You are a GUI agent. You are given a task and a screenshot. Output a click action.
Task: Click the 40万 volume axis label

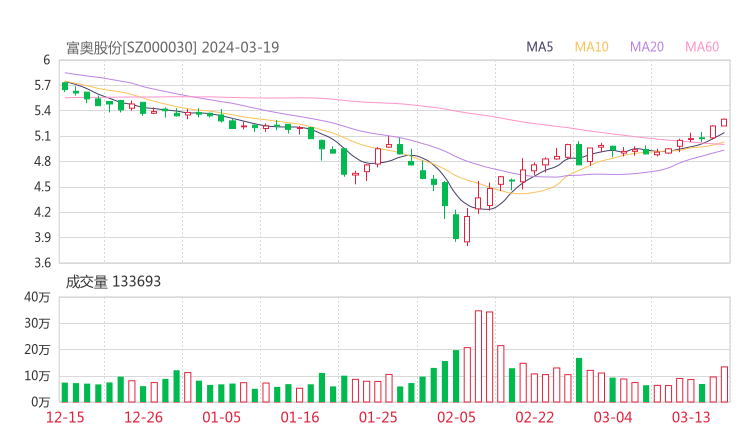(37, 297)
